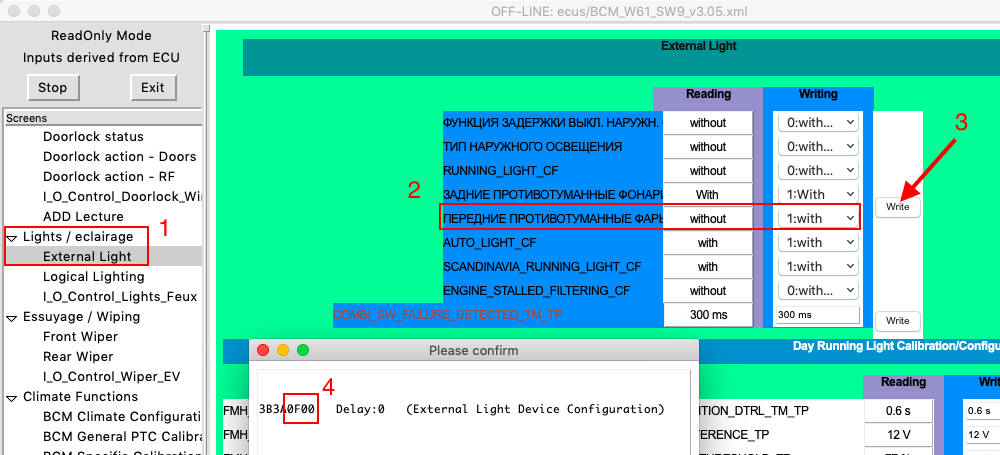Open I_O_Control_Doorlock screen item
The width and height of the screenshot is (1000, 455).
coord(122,197)
